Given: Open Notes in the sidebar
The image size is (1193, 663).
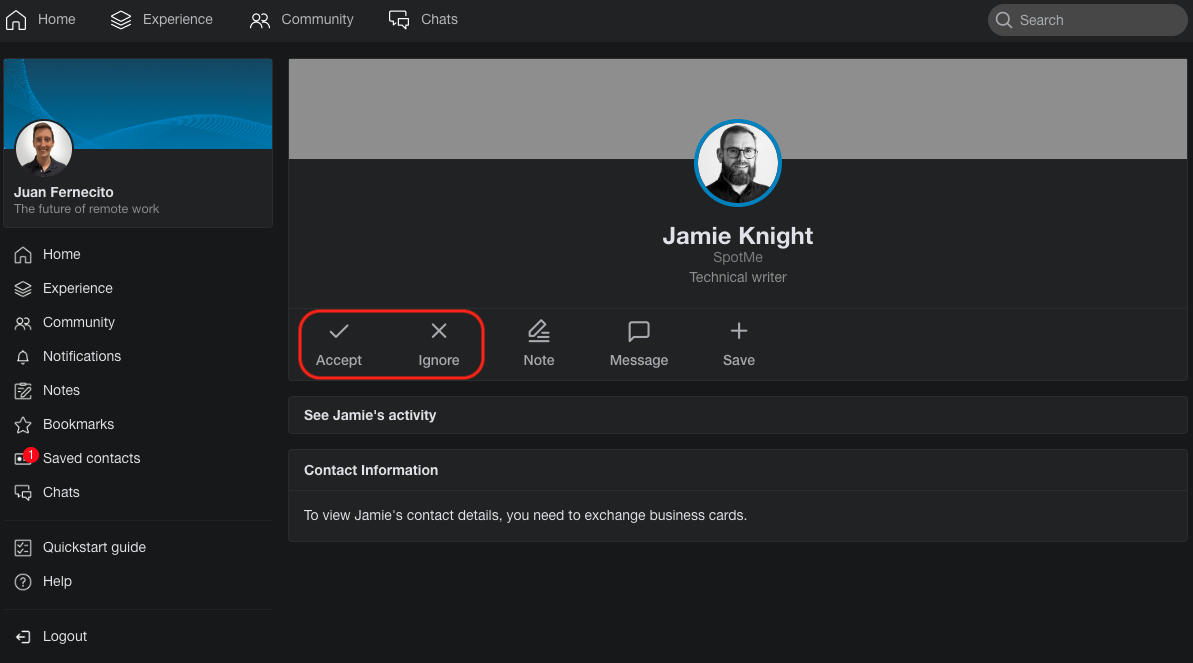Looking at the screenshot, I should pos(46,390).
